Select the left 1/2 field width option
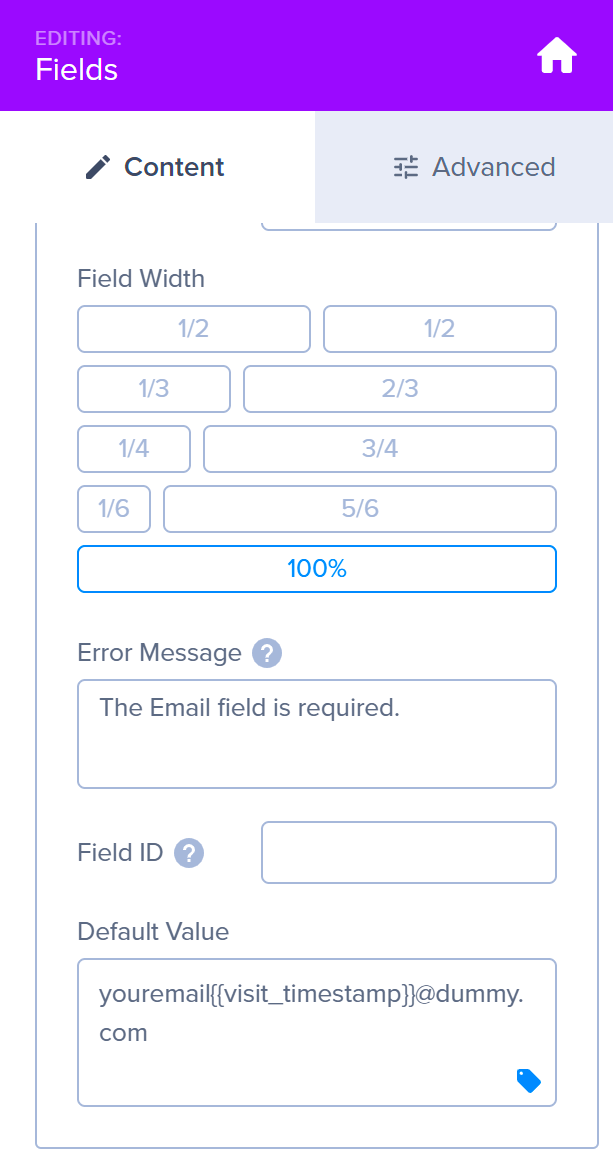 click(x=193, y=328)
